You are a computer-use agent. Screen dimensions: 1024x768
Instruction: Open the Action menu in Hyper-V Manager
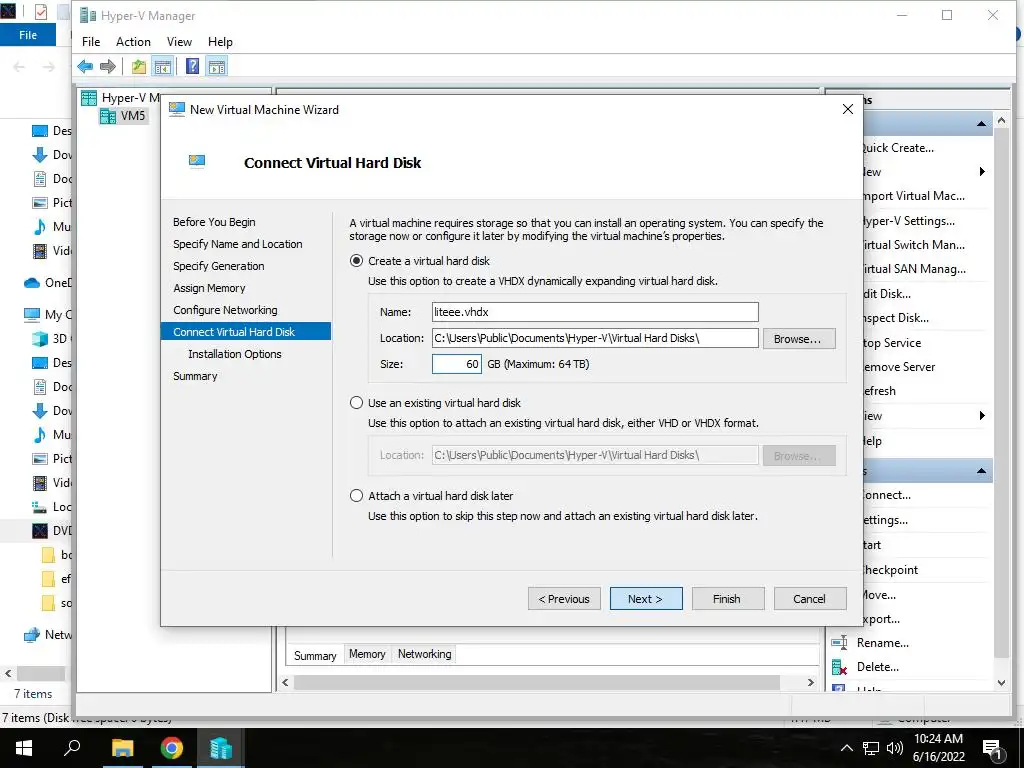133,42
